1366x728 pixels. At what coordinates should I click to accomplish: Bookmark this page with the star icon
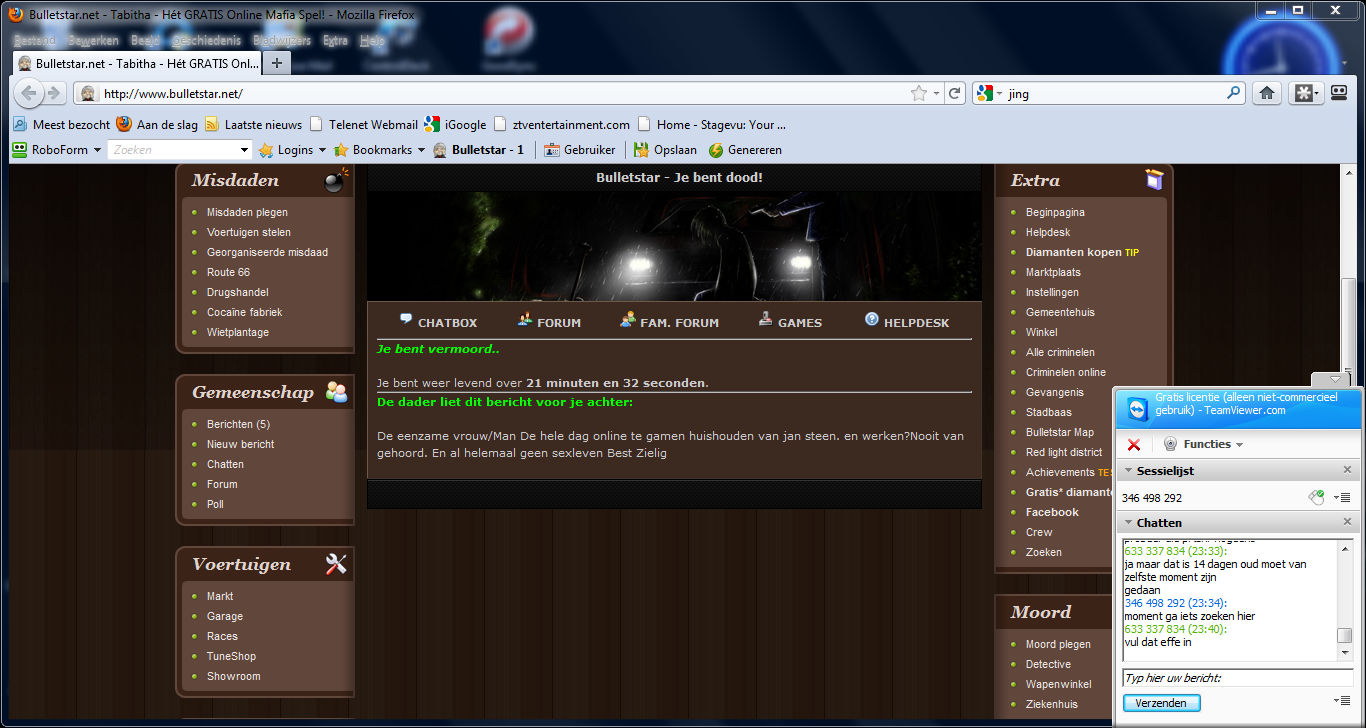[x=918, y=93]
